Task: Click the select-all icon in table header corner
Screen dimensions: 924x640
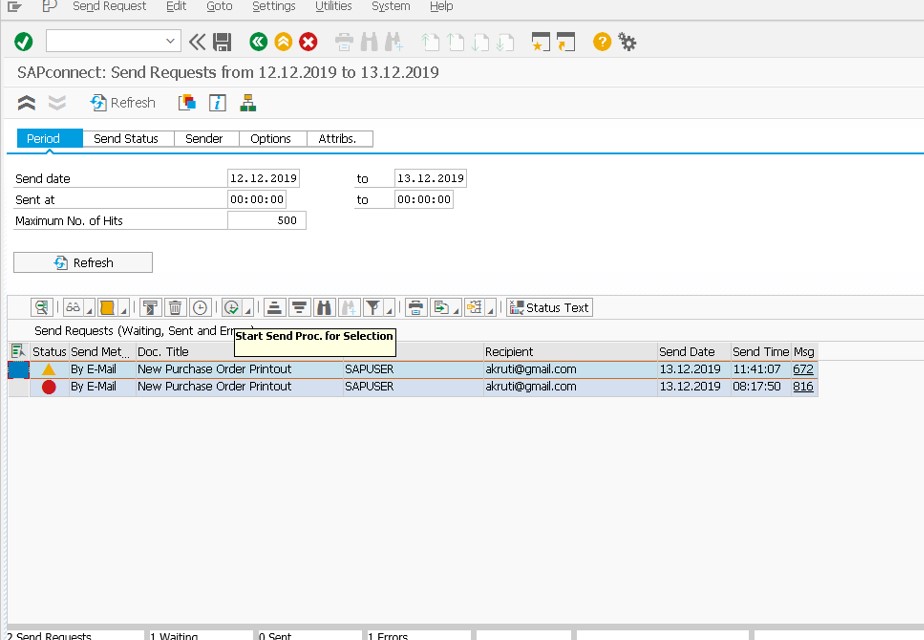Action: coord(18,352)
